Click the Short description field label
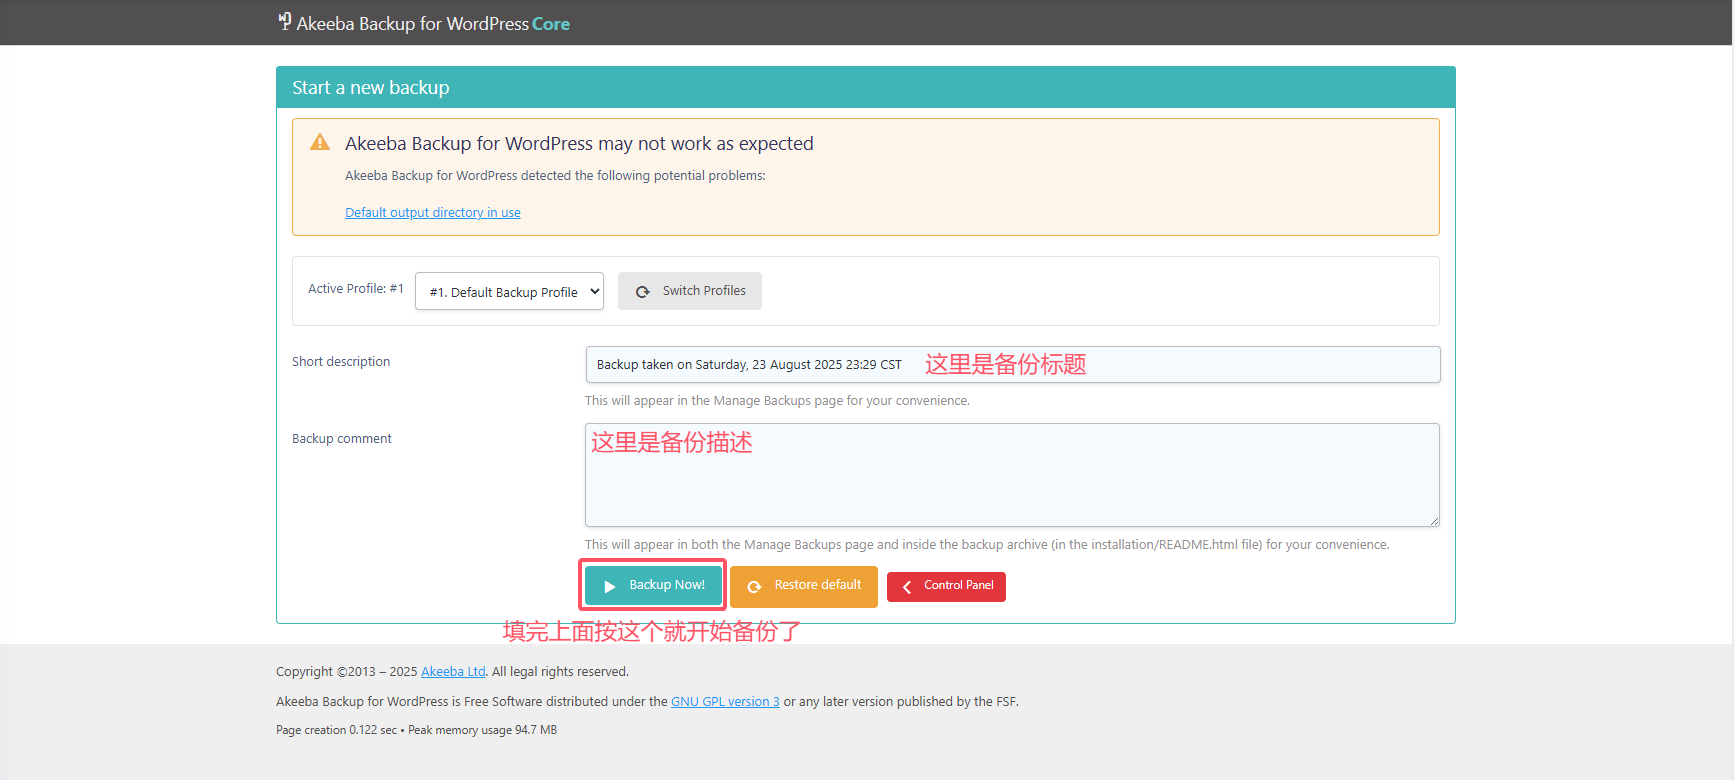This screenshot has width=1735, height=780. tap(341, 362)
